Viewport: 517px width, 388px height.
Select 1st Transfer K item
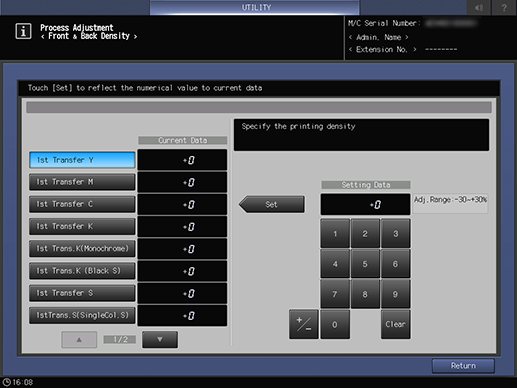point(82,226)
